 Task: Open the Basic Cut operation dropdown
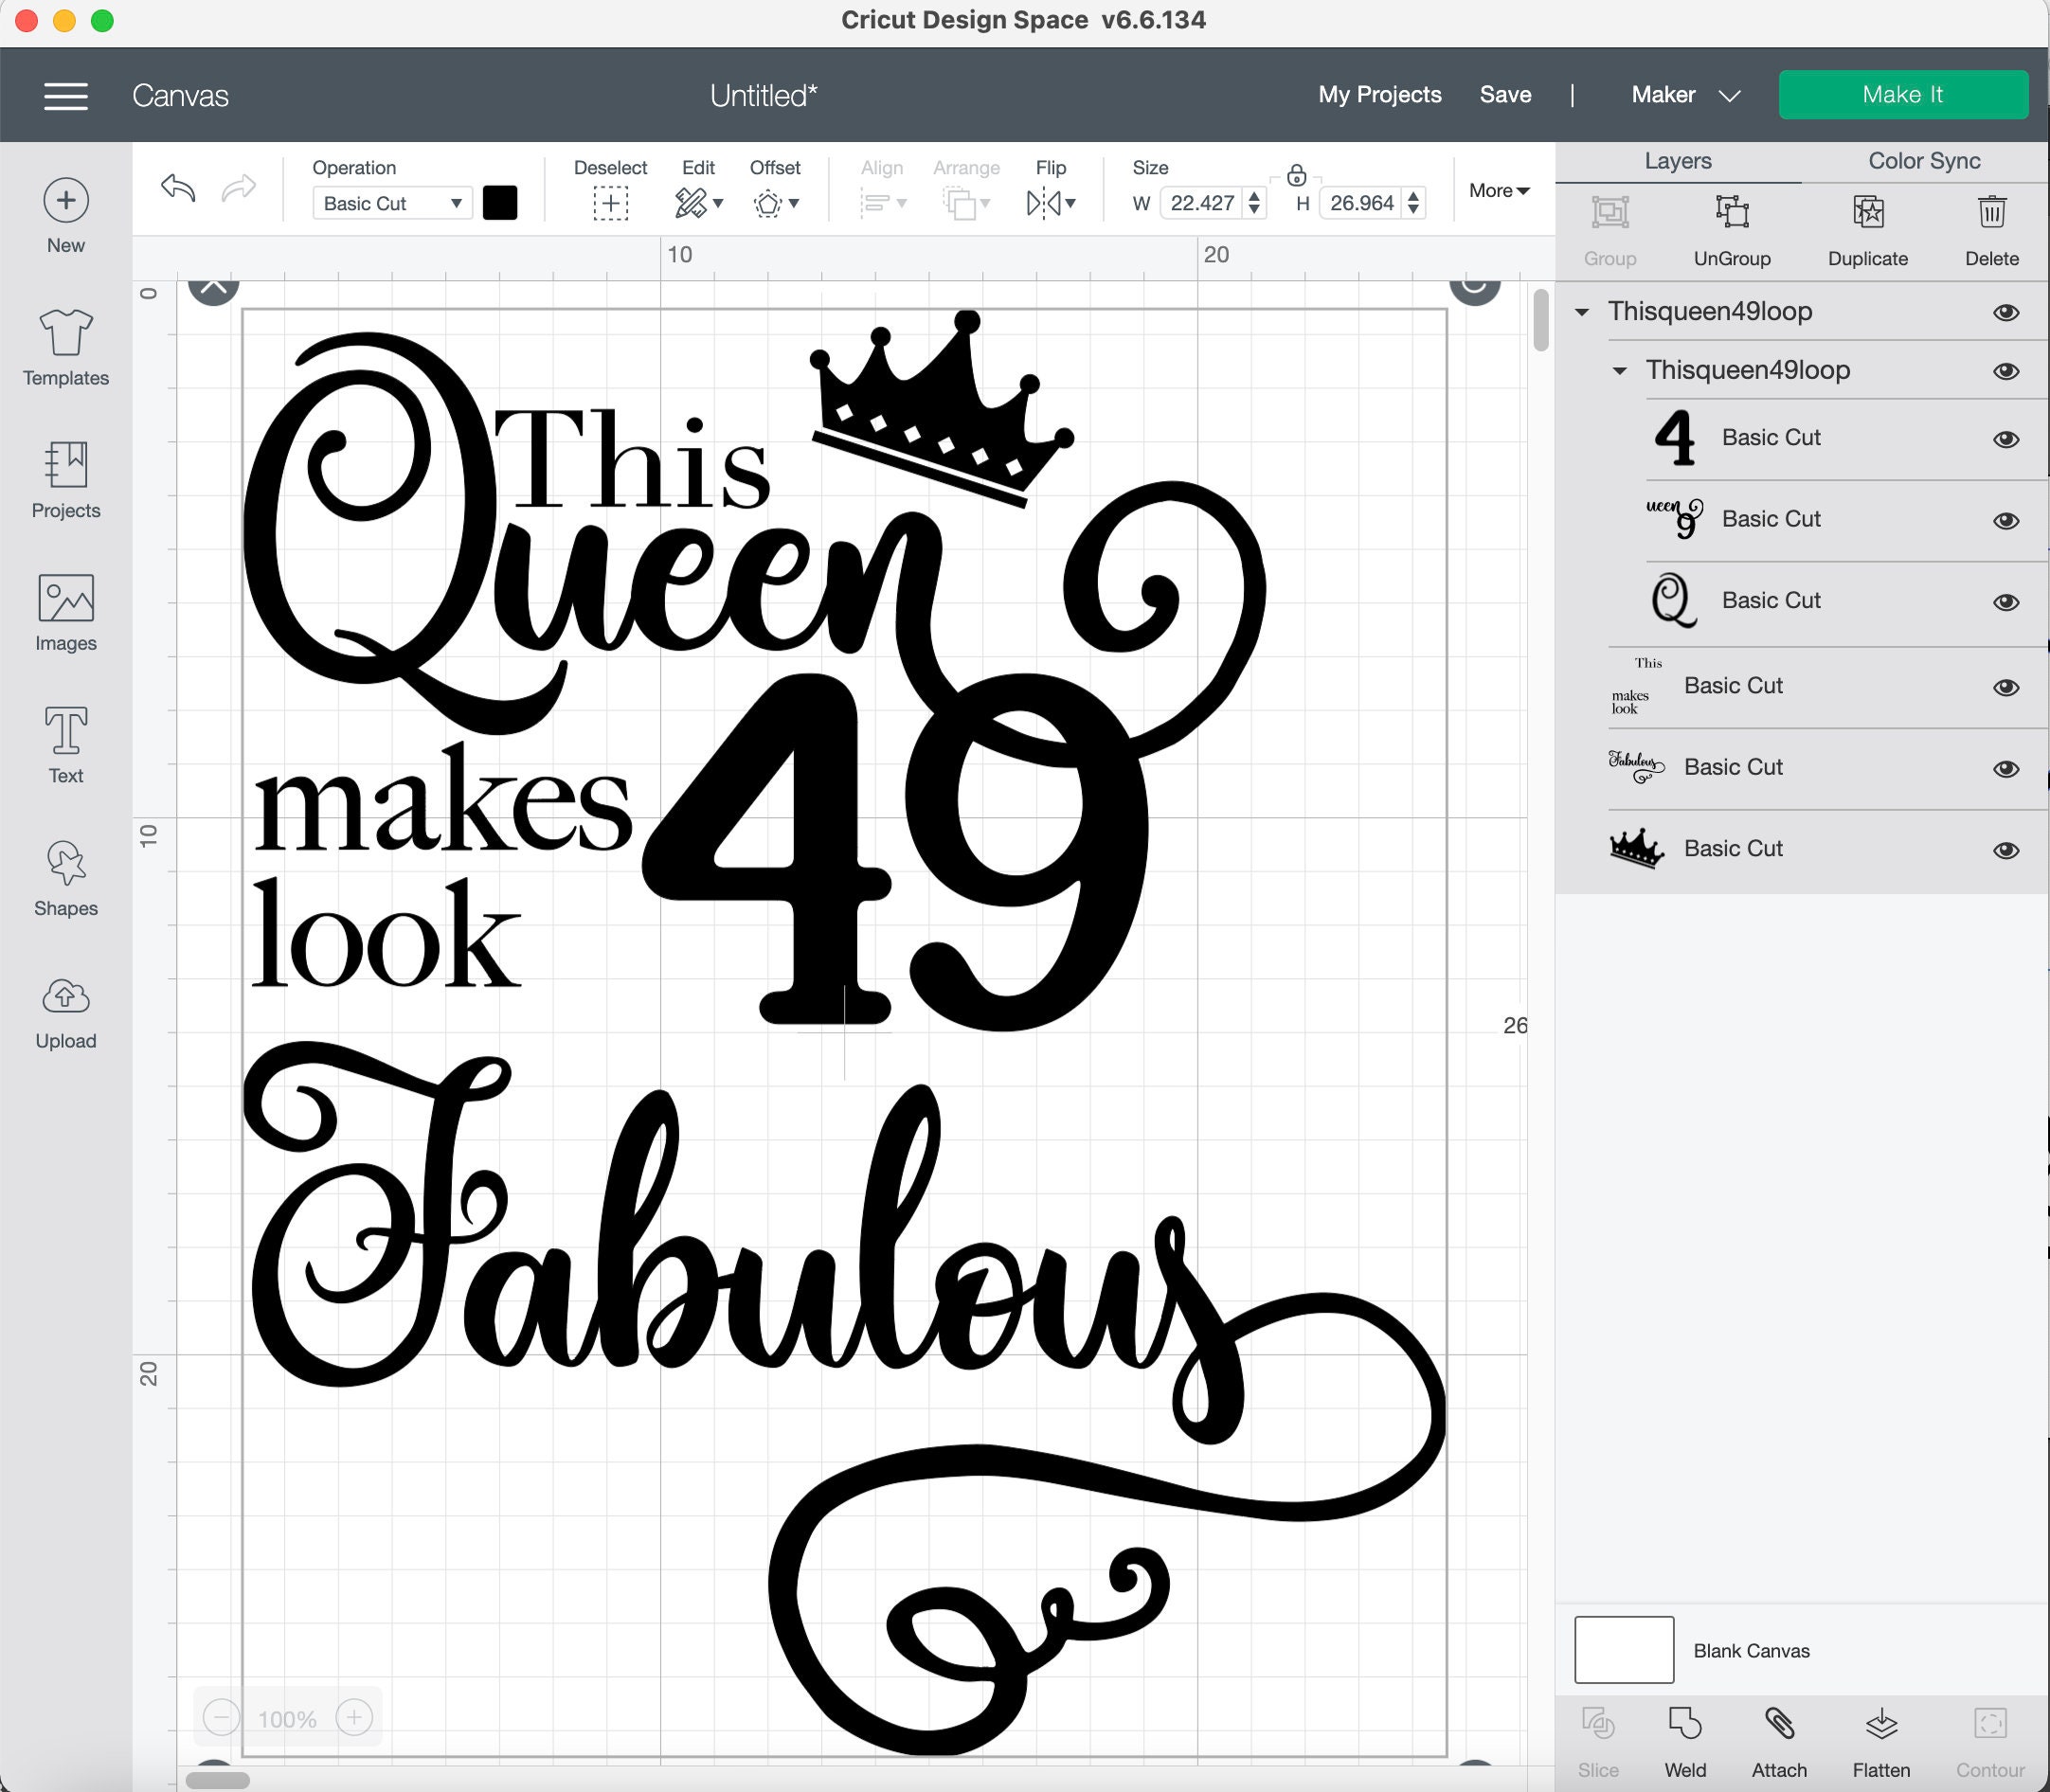[x=391, y=202]
